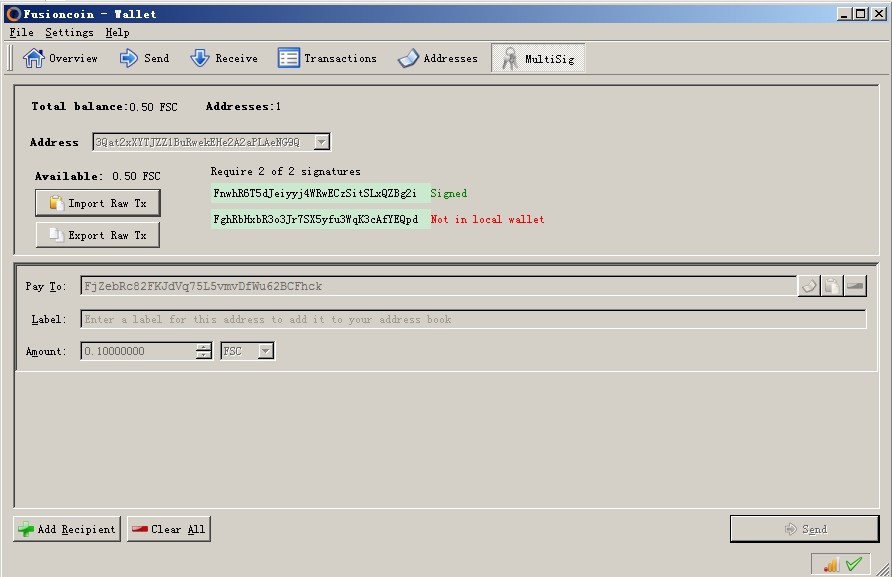
Task: Open the Addresses book tab
Action: [437, 58]
